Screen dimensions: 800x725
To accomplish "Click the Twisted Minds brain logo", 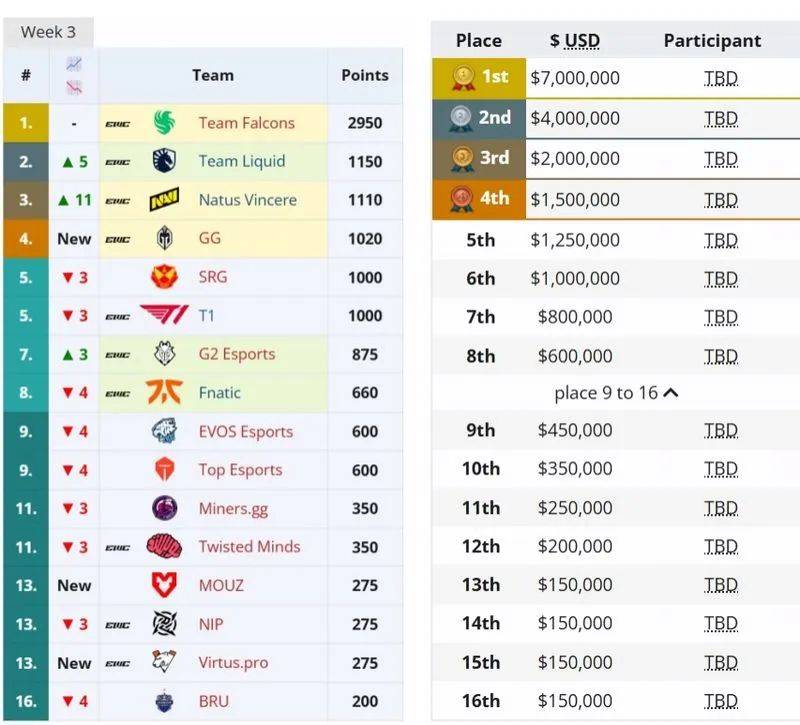I will tap(164, 547).
